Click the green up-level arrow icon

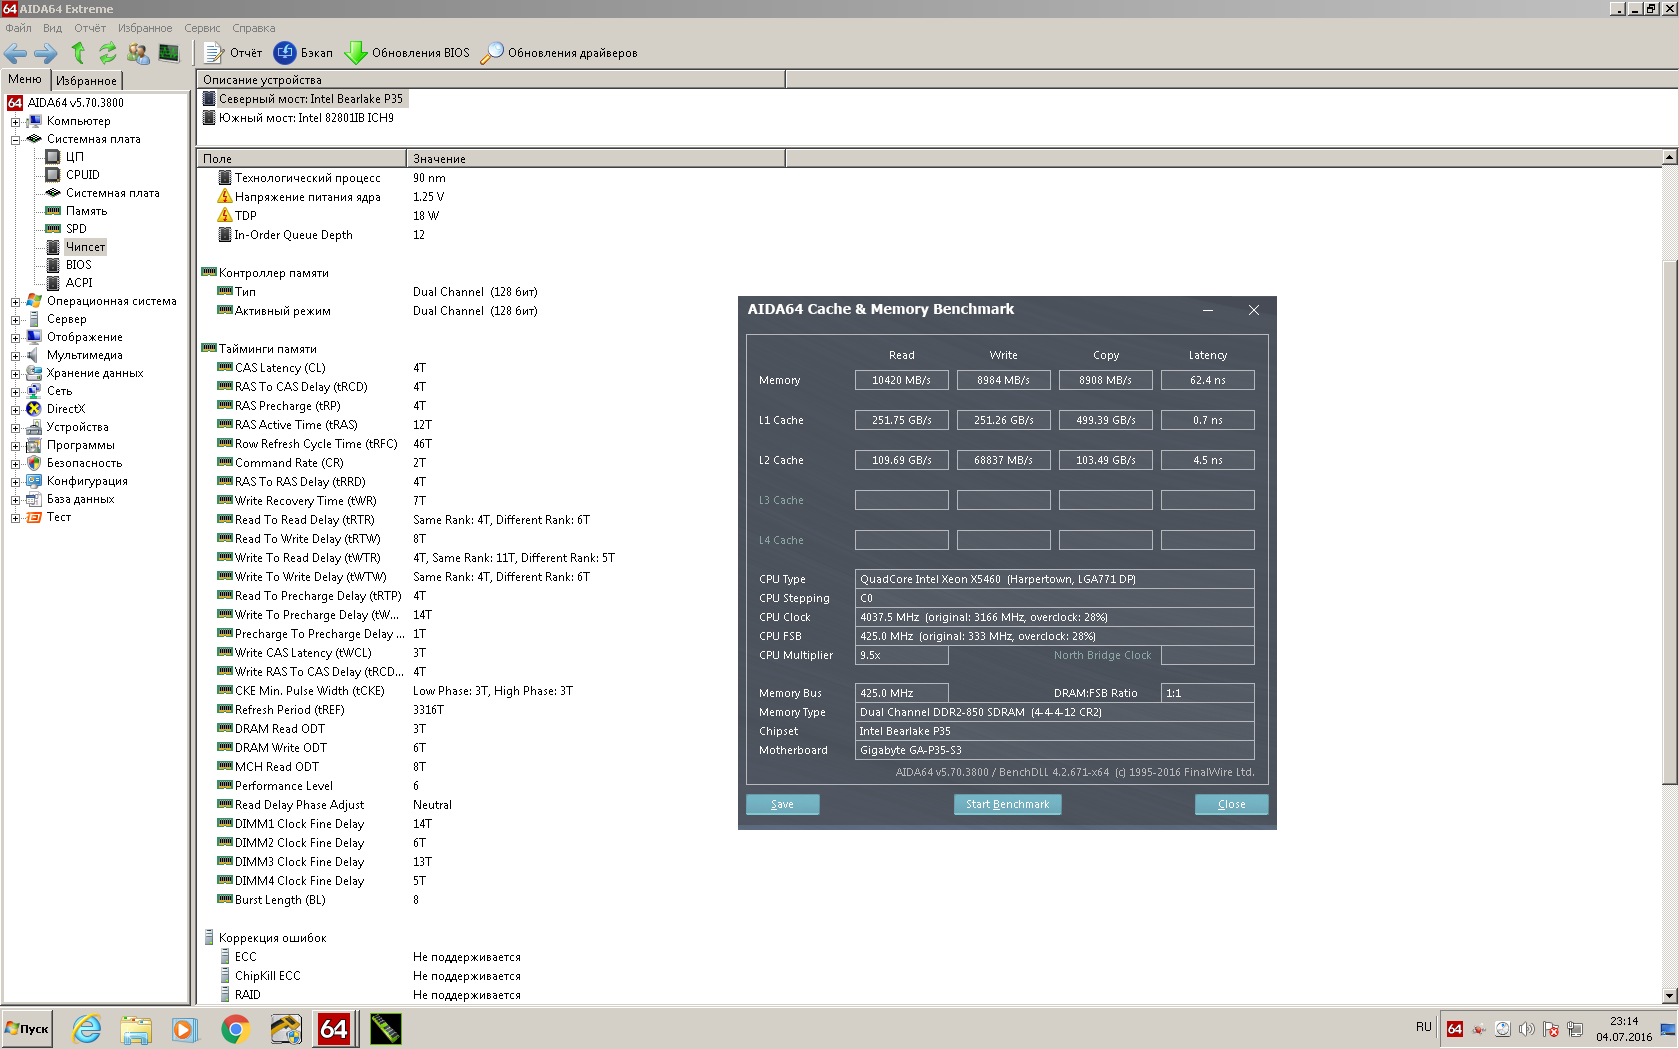[78, 53]
